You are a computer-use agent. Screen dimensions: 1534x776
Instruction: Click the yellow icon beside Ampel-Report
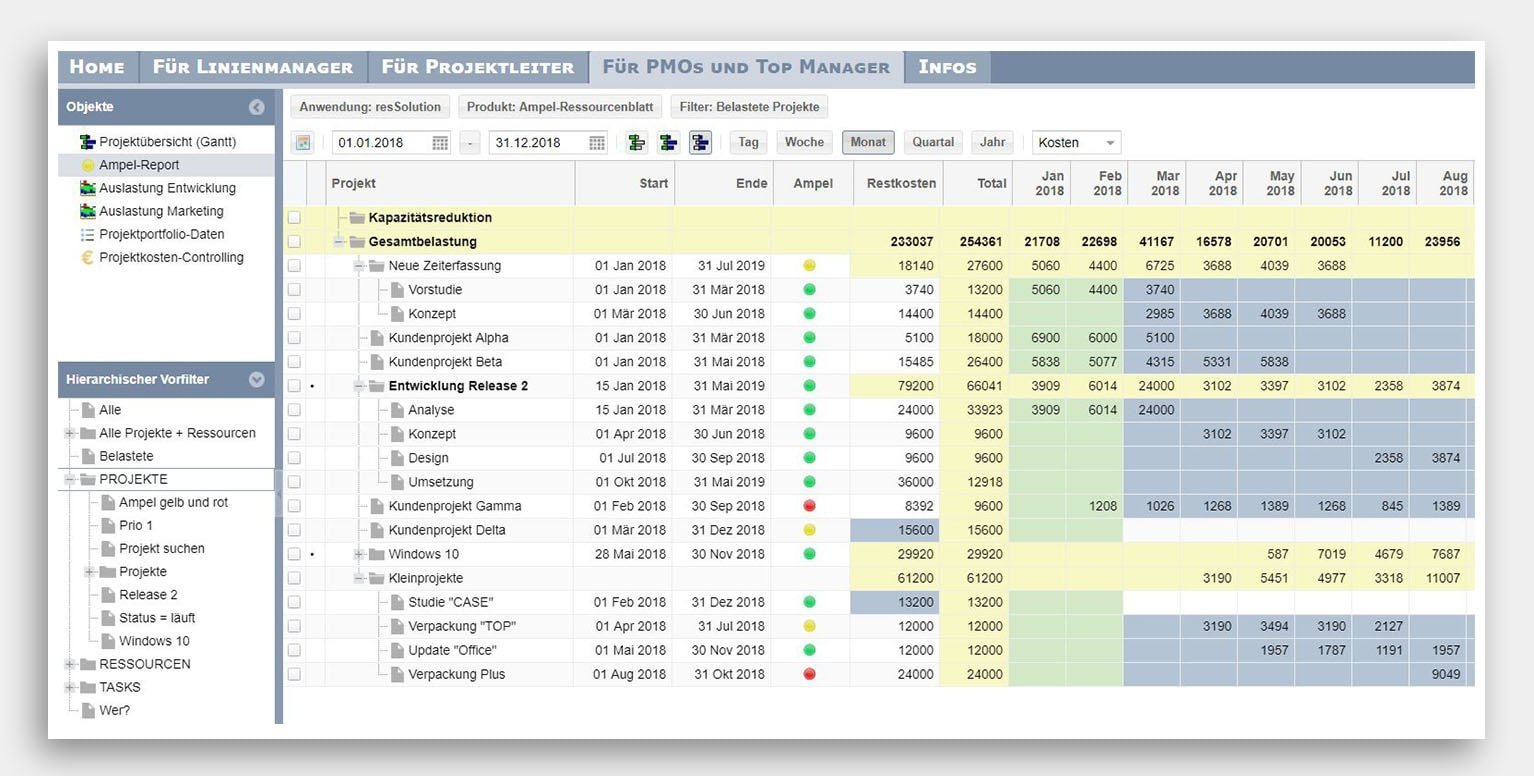88,165
